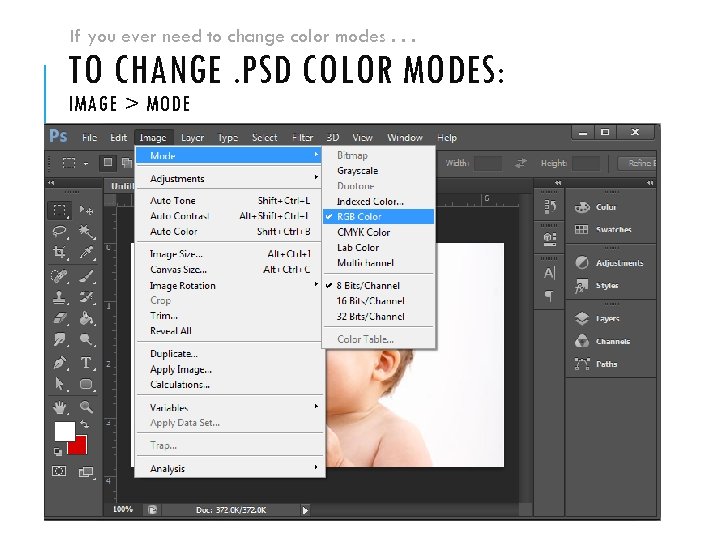
Task: Select the Magic Wand tool
Action: tap(86, 231)
